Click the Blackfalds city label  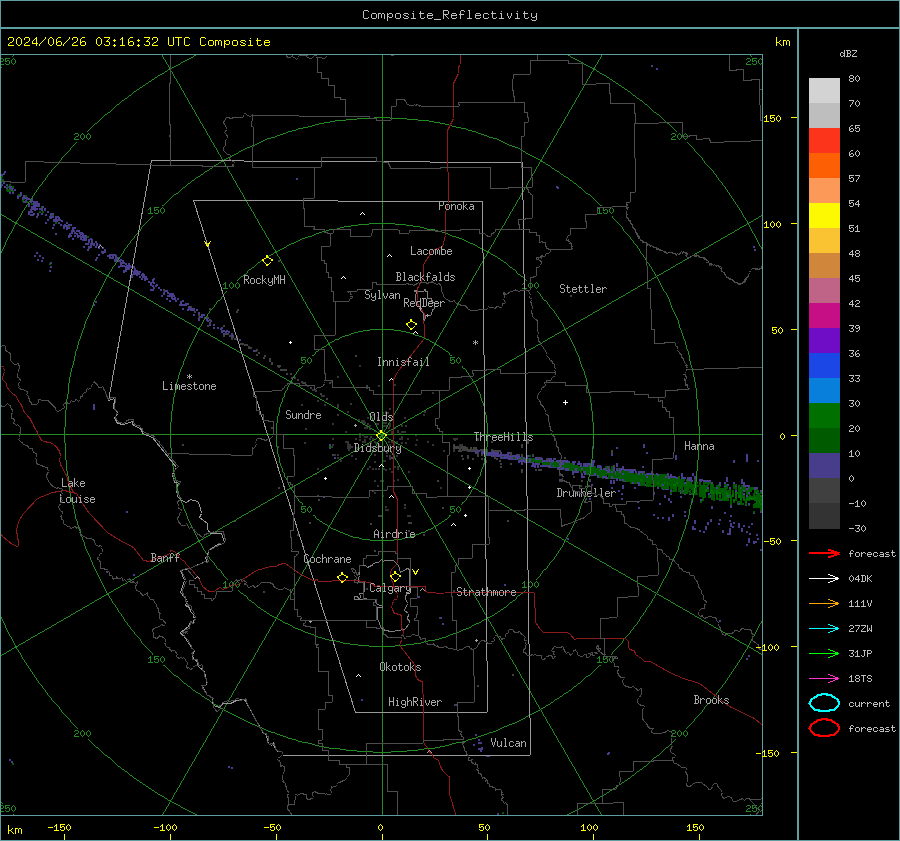click(425, 277)
